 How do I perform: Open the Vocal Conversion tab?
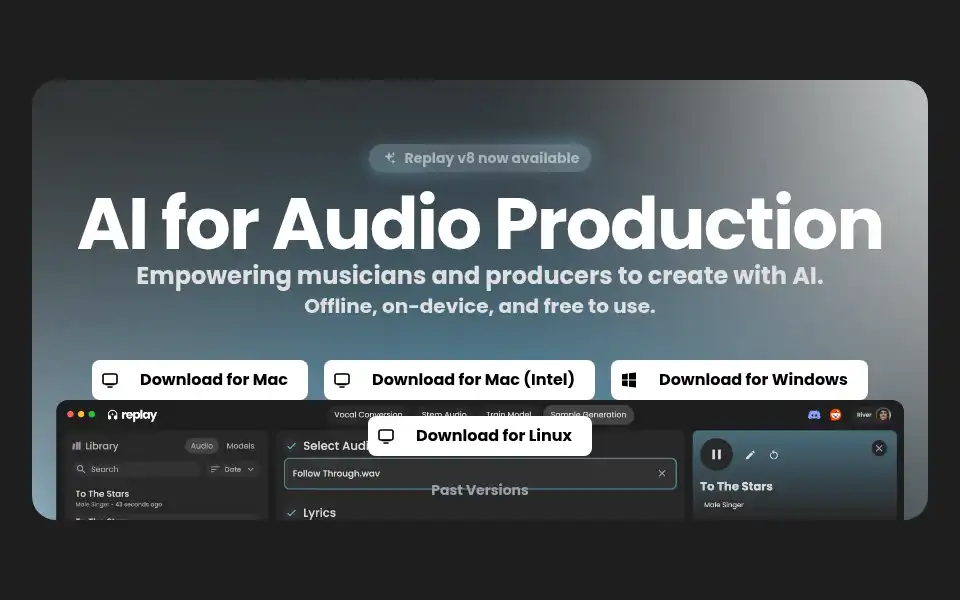[x=368, y=414]
